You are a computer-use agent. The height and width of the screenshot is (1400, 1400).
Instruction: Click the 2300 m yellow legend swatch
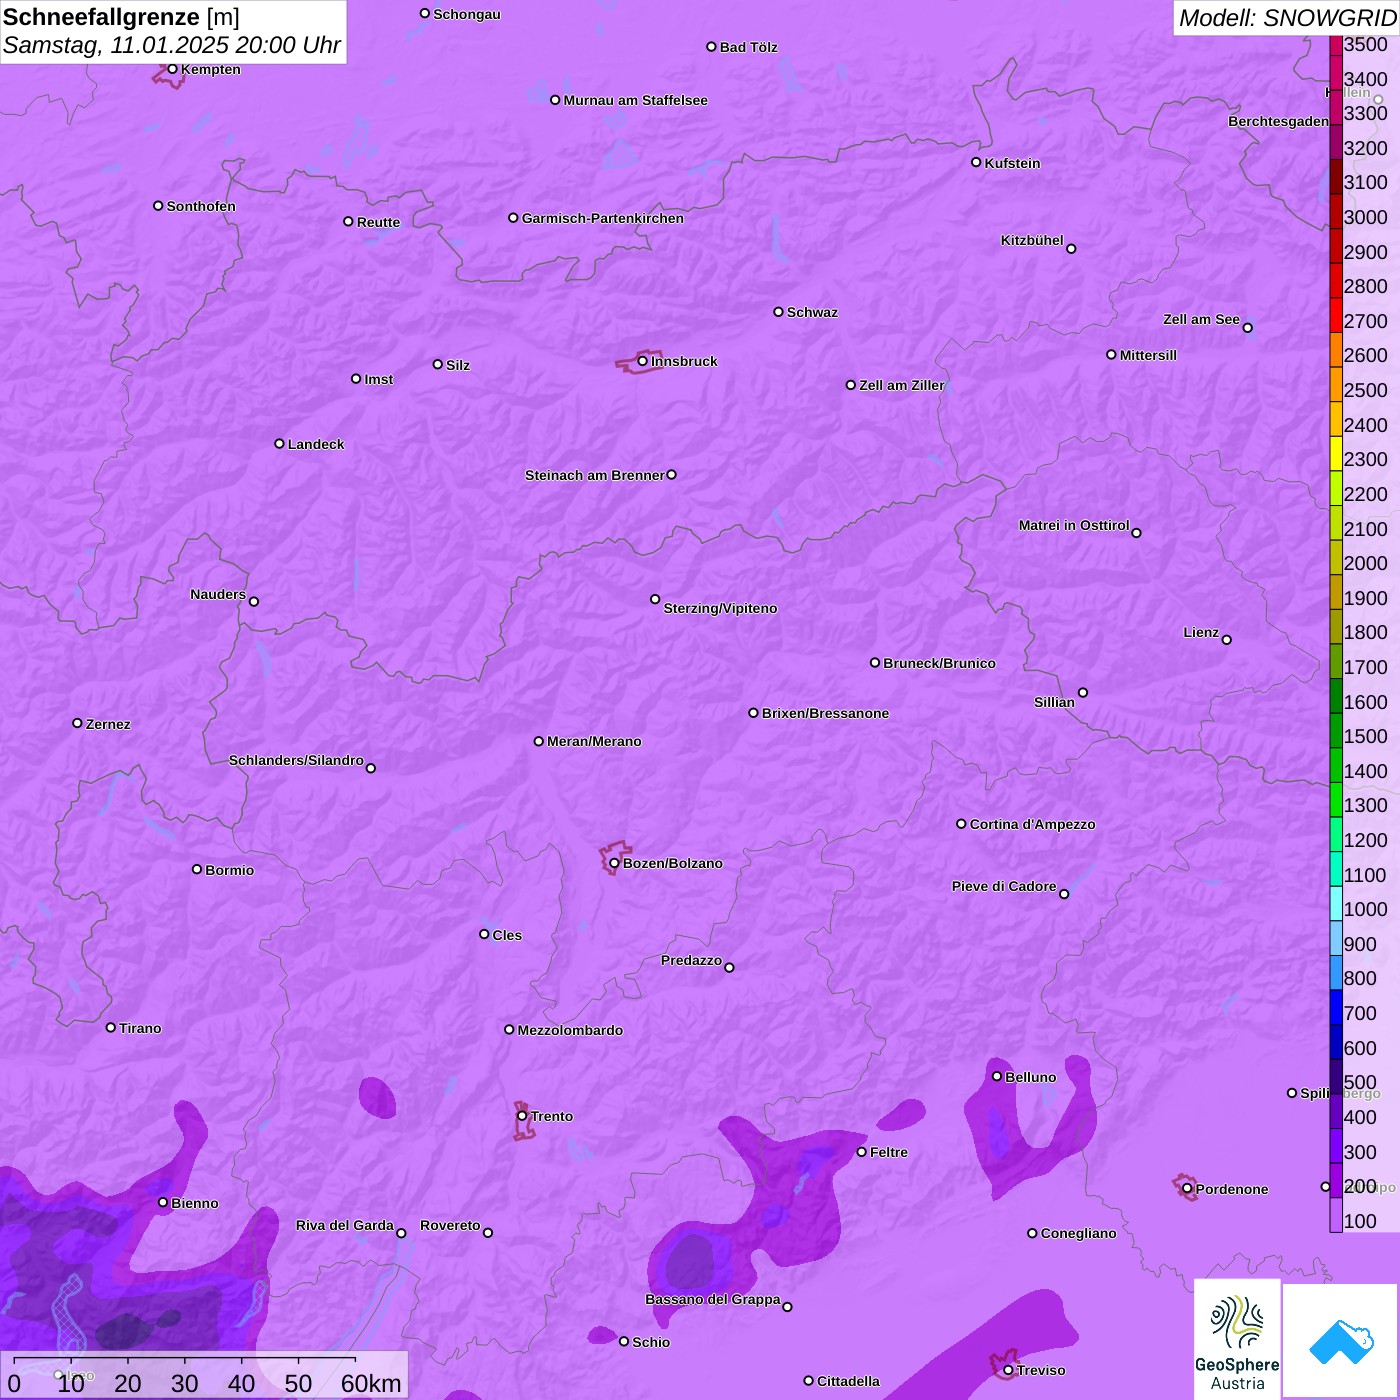click(1336, 453)
